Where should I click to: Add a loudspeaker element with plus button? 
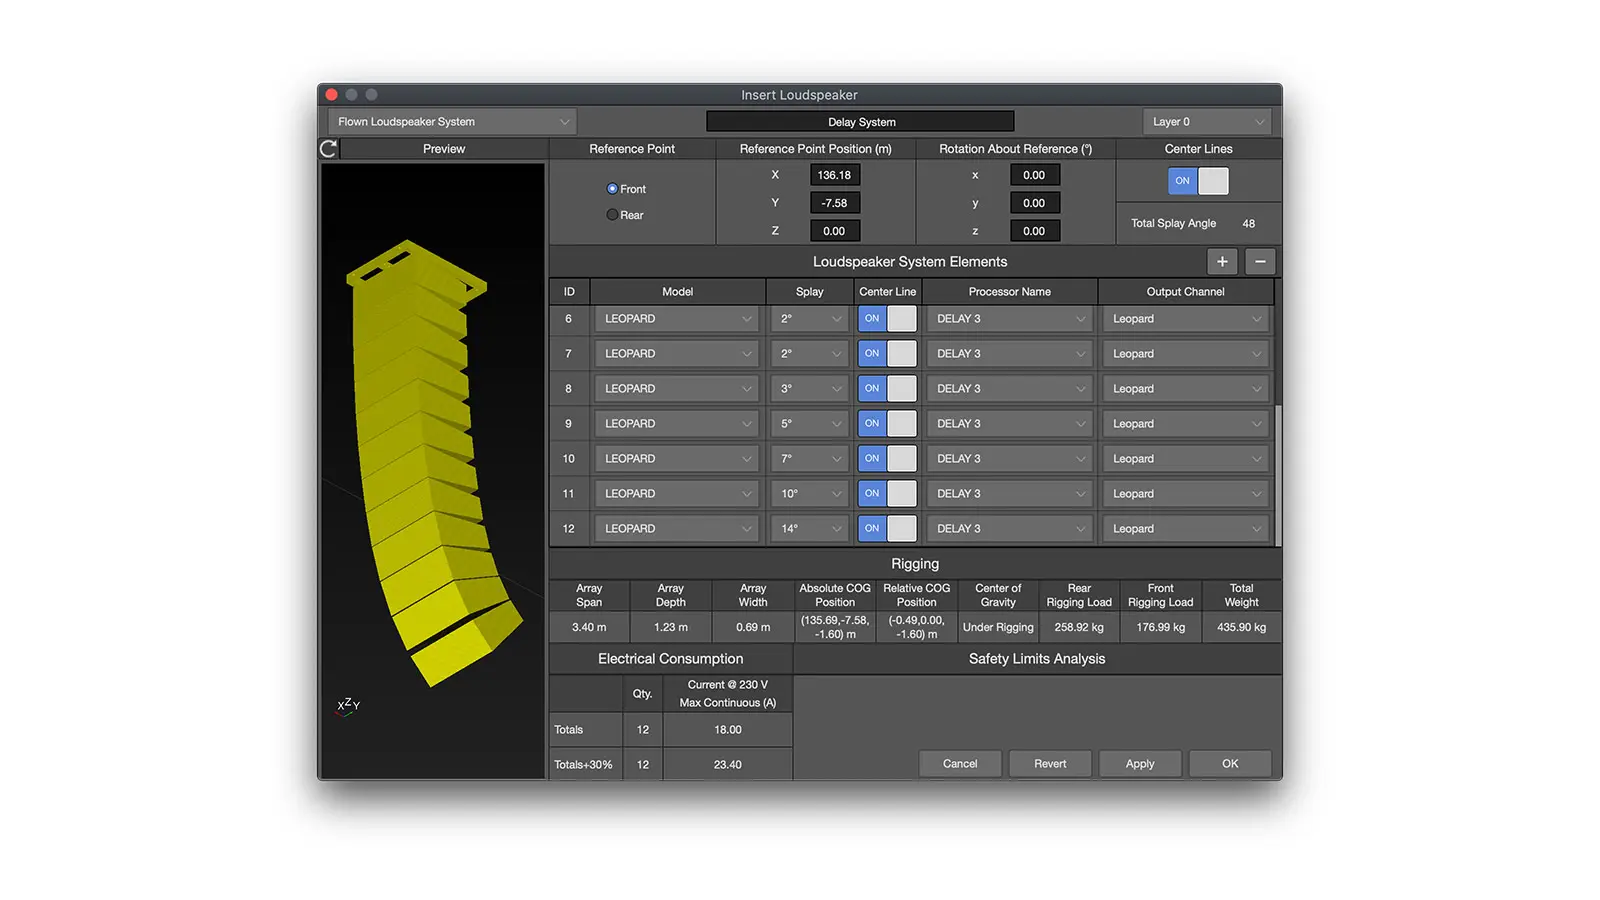[1222, 261]
